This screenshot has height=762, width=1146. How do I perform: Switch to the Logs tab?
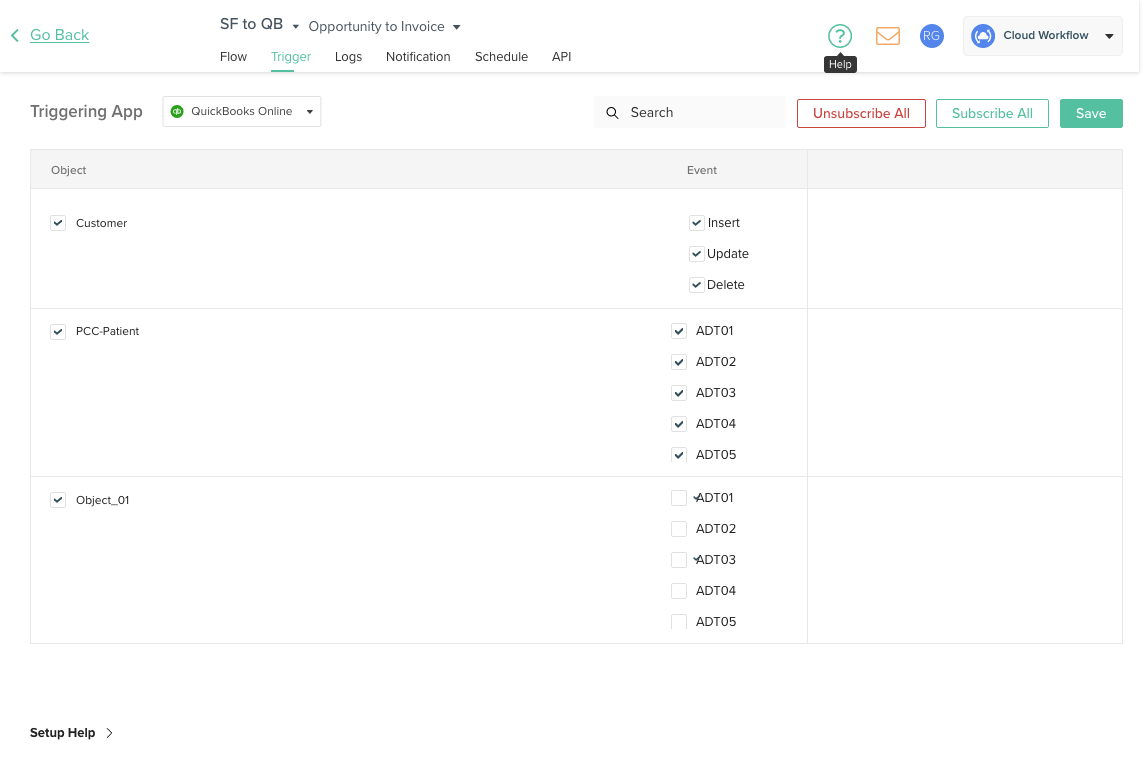click(348, 57)
